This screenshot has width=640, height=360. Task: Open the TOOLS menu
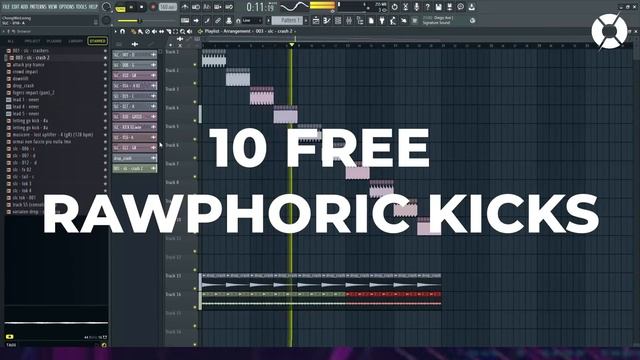(x=82, y=7)
